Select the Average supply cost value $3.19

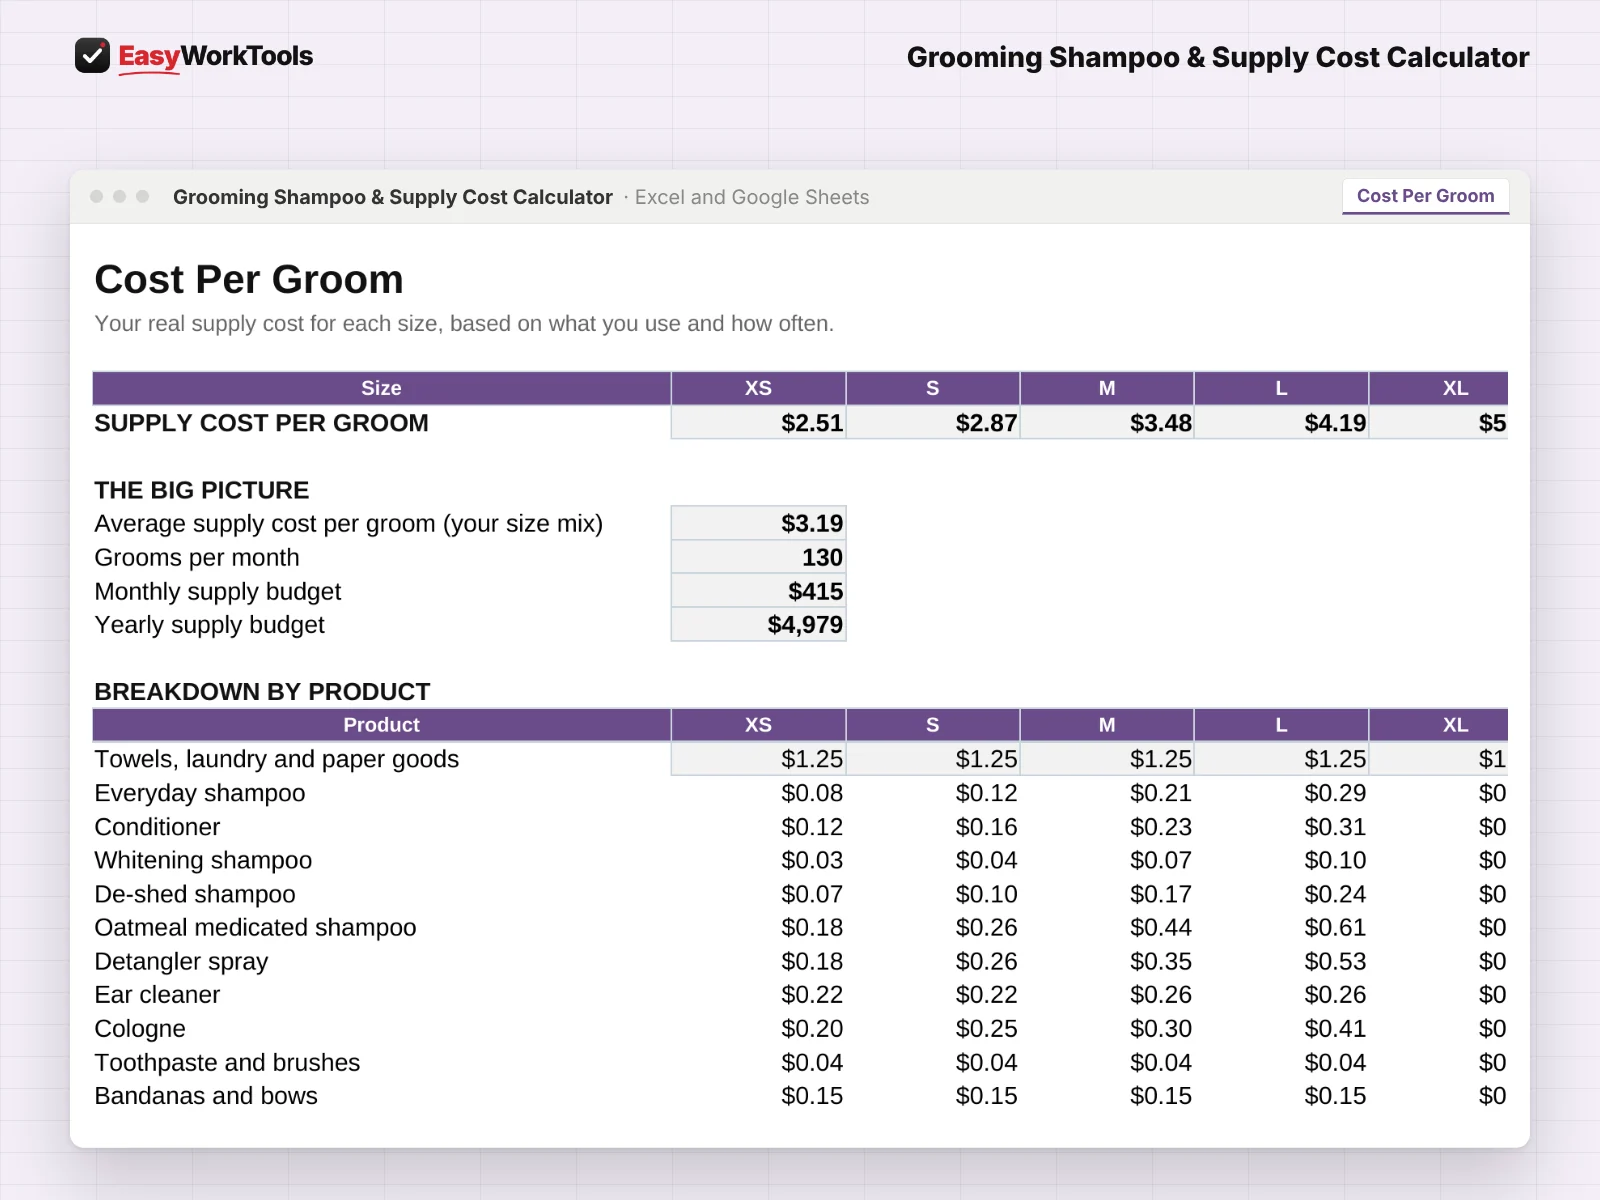point(758,523)
